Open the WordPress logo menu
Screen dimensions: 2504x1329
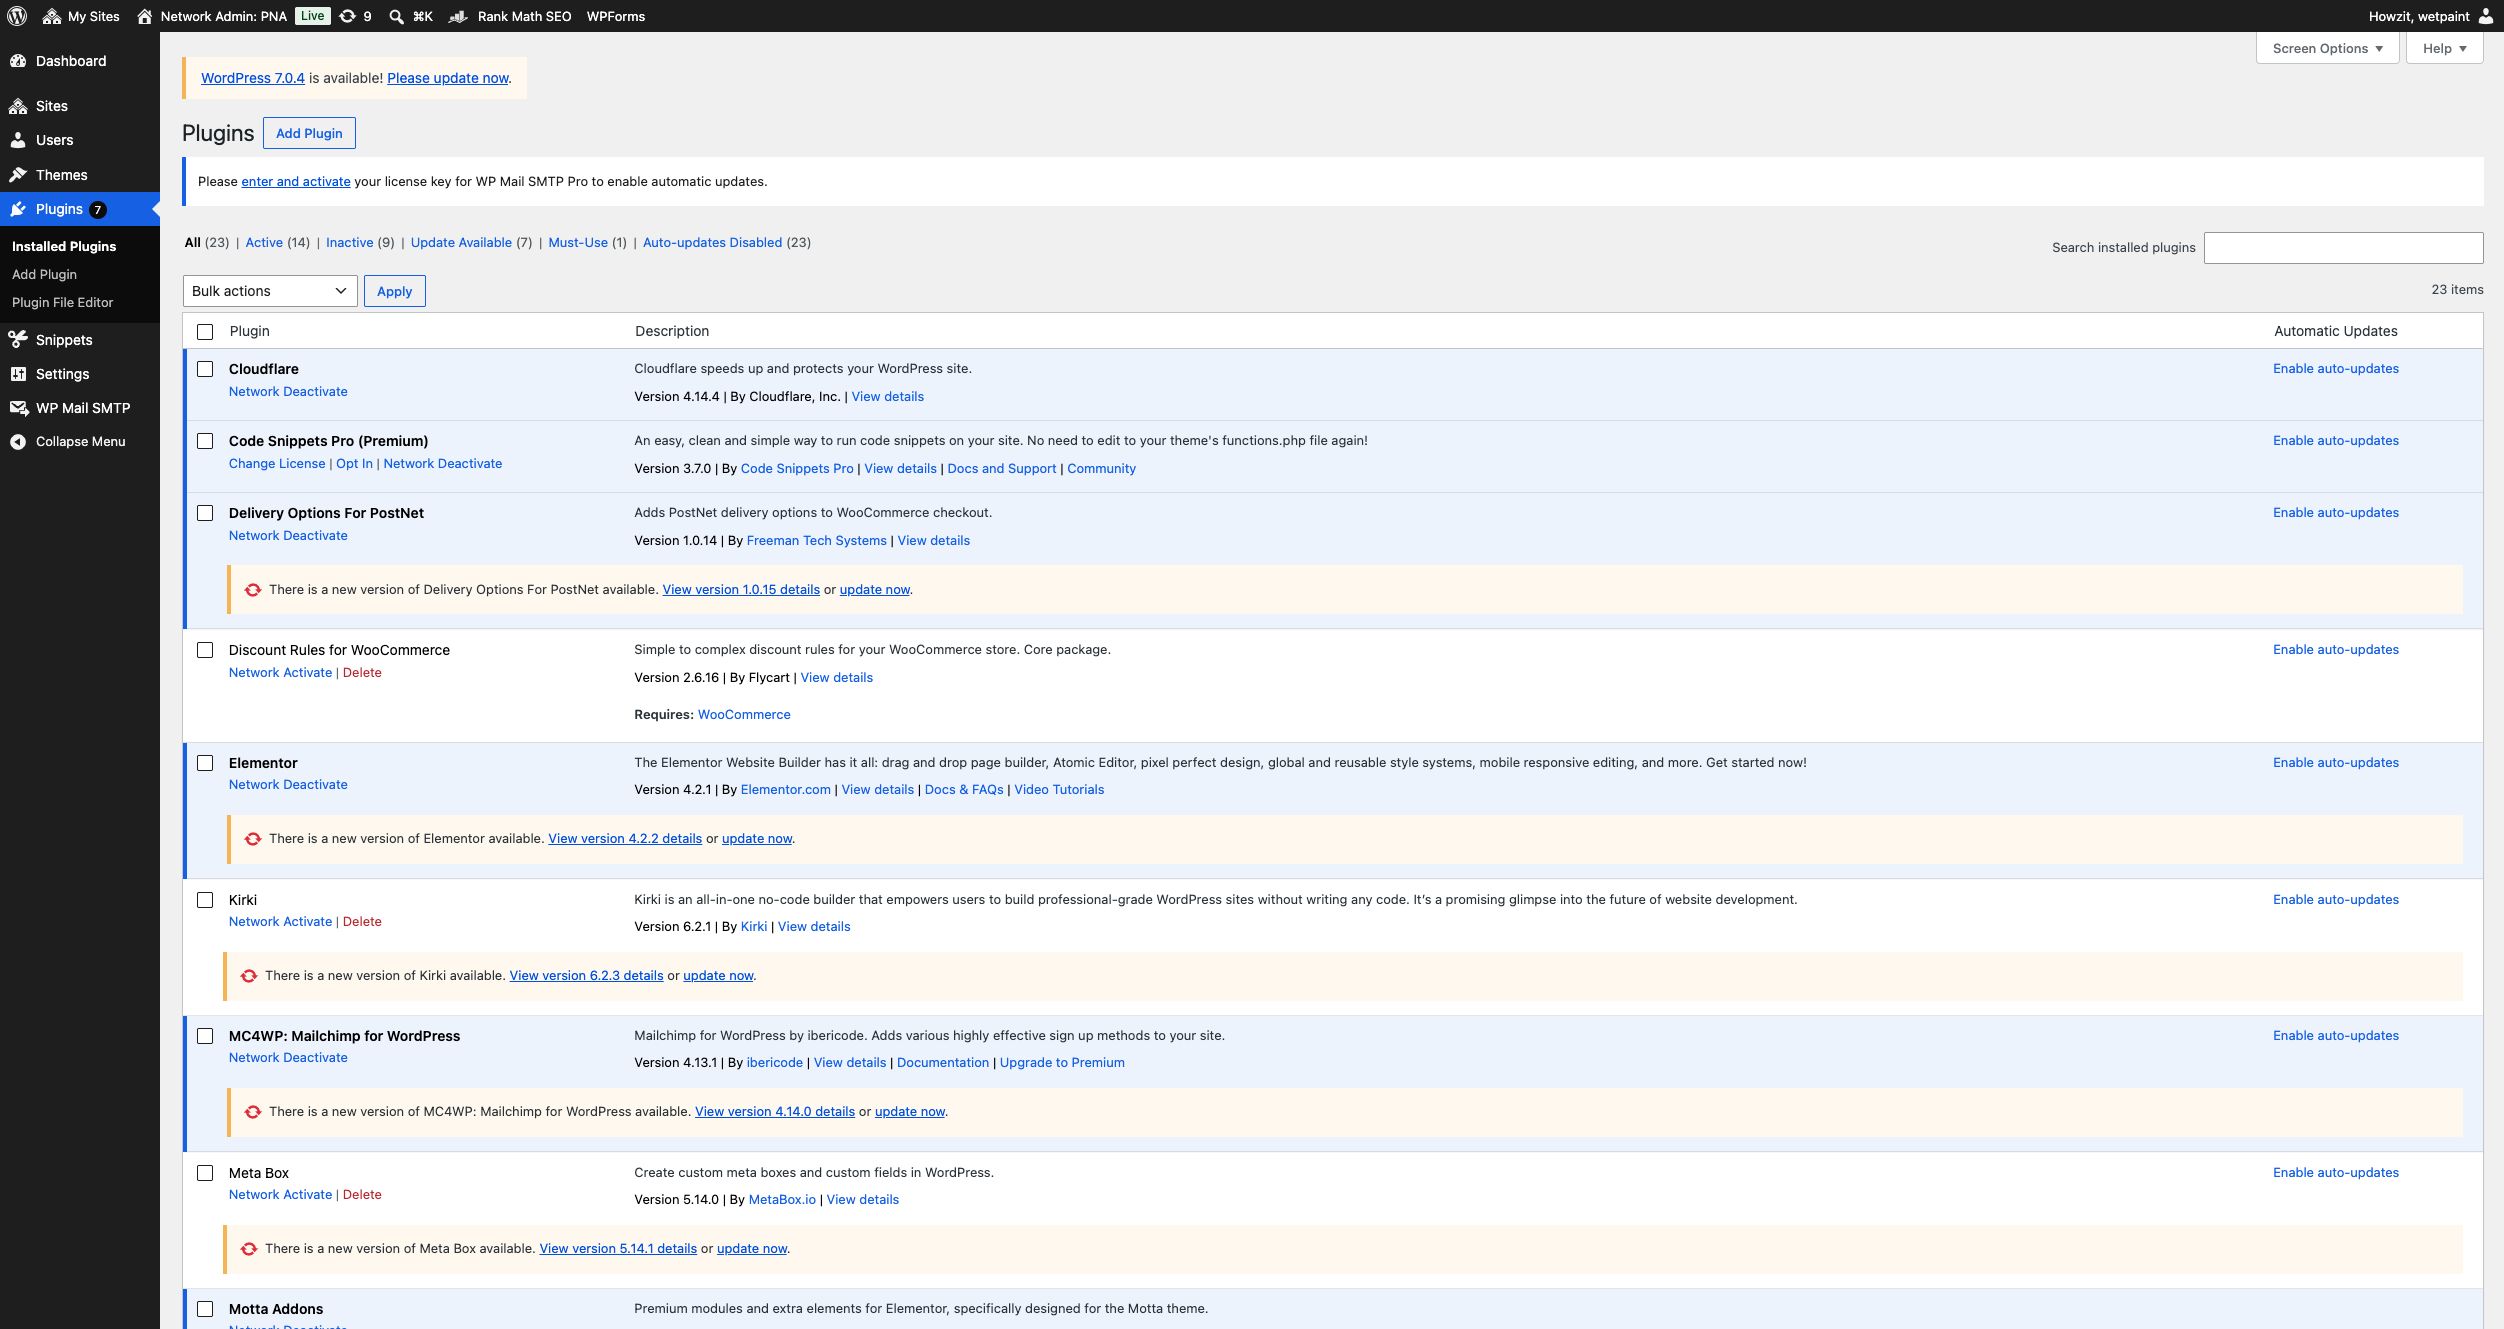pos(17,16)
